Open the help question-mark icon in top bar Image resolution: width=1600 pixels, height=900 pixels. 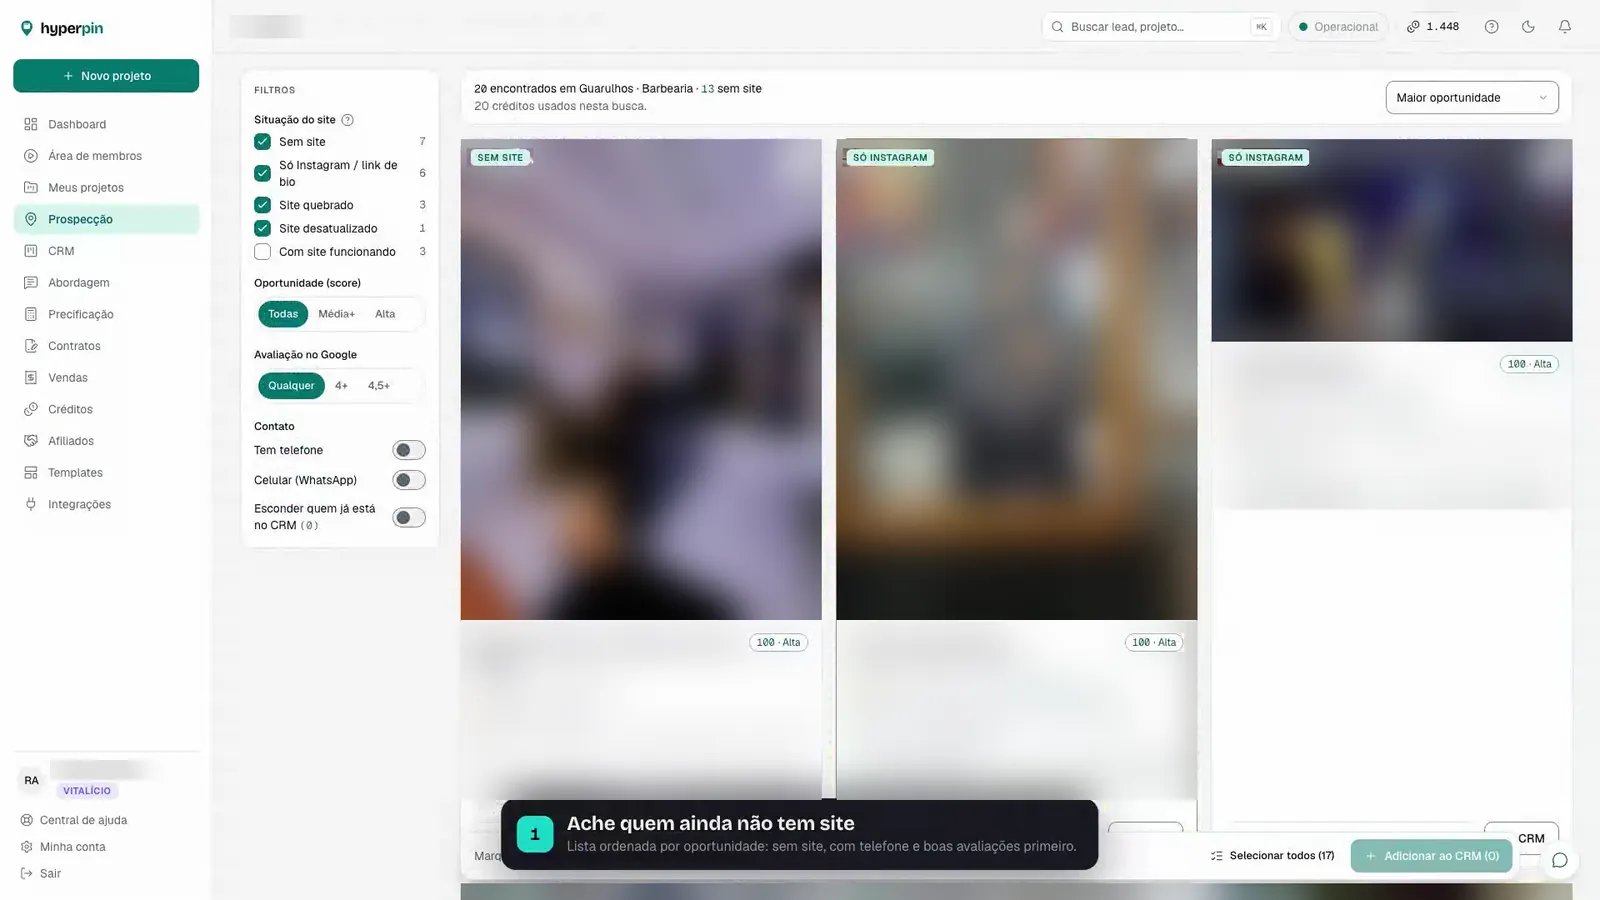click(1491, 27)
